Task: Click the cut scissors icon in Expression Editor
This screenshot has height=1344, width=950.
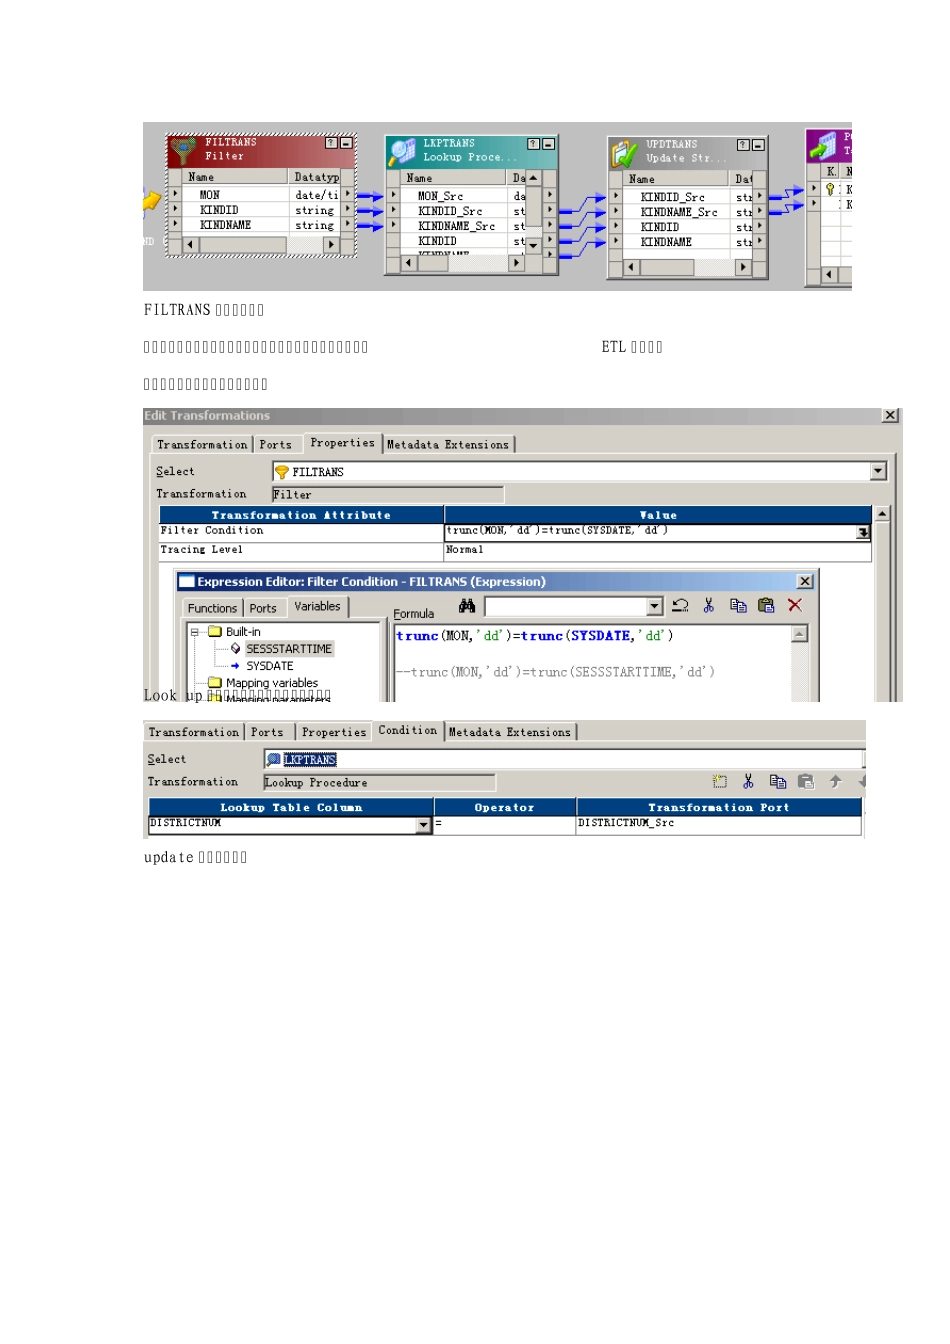Action: (709, 606)
